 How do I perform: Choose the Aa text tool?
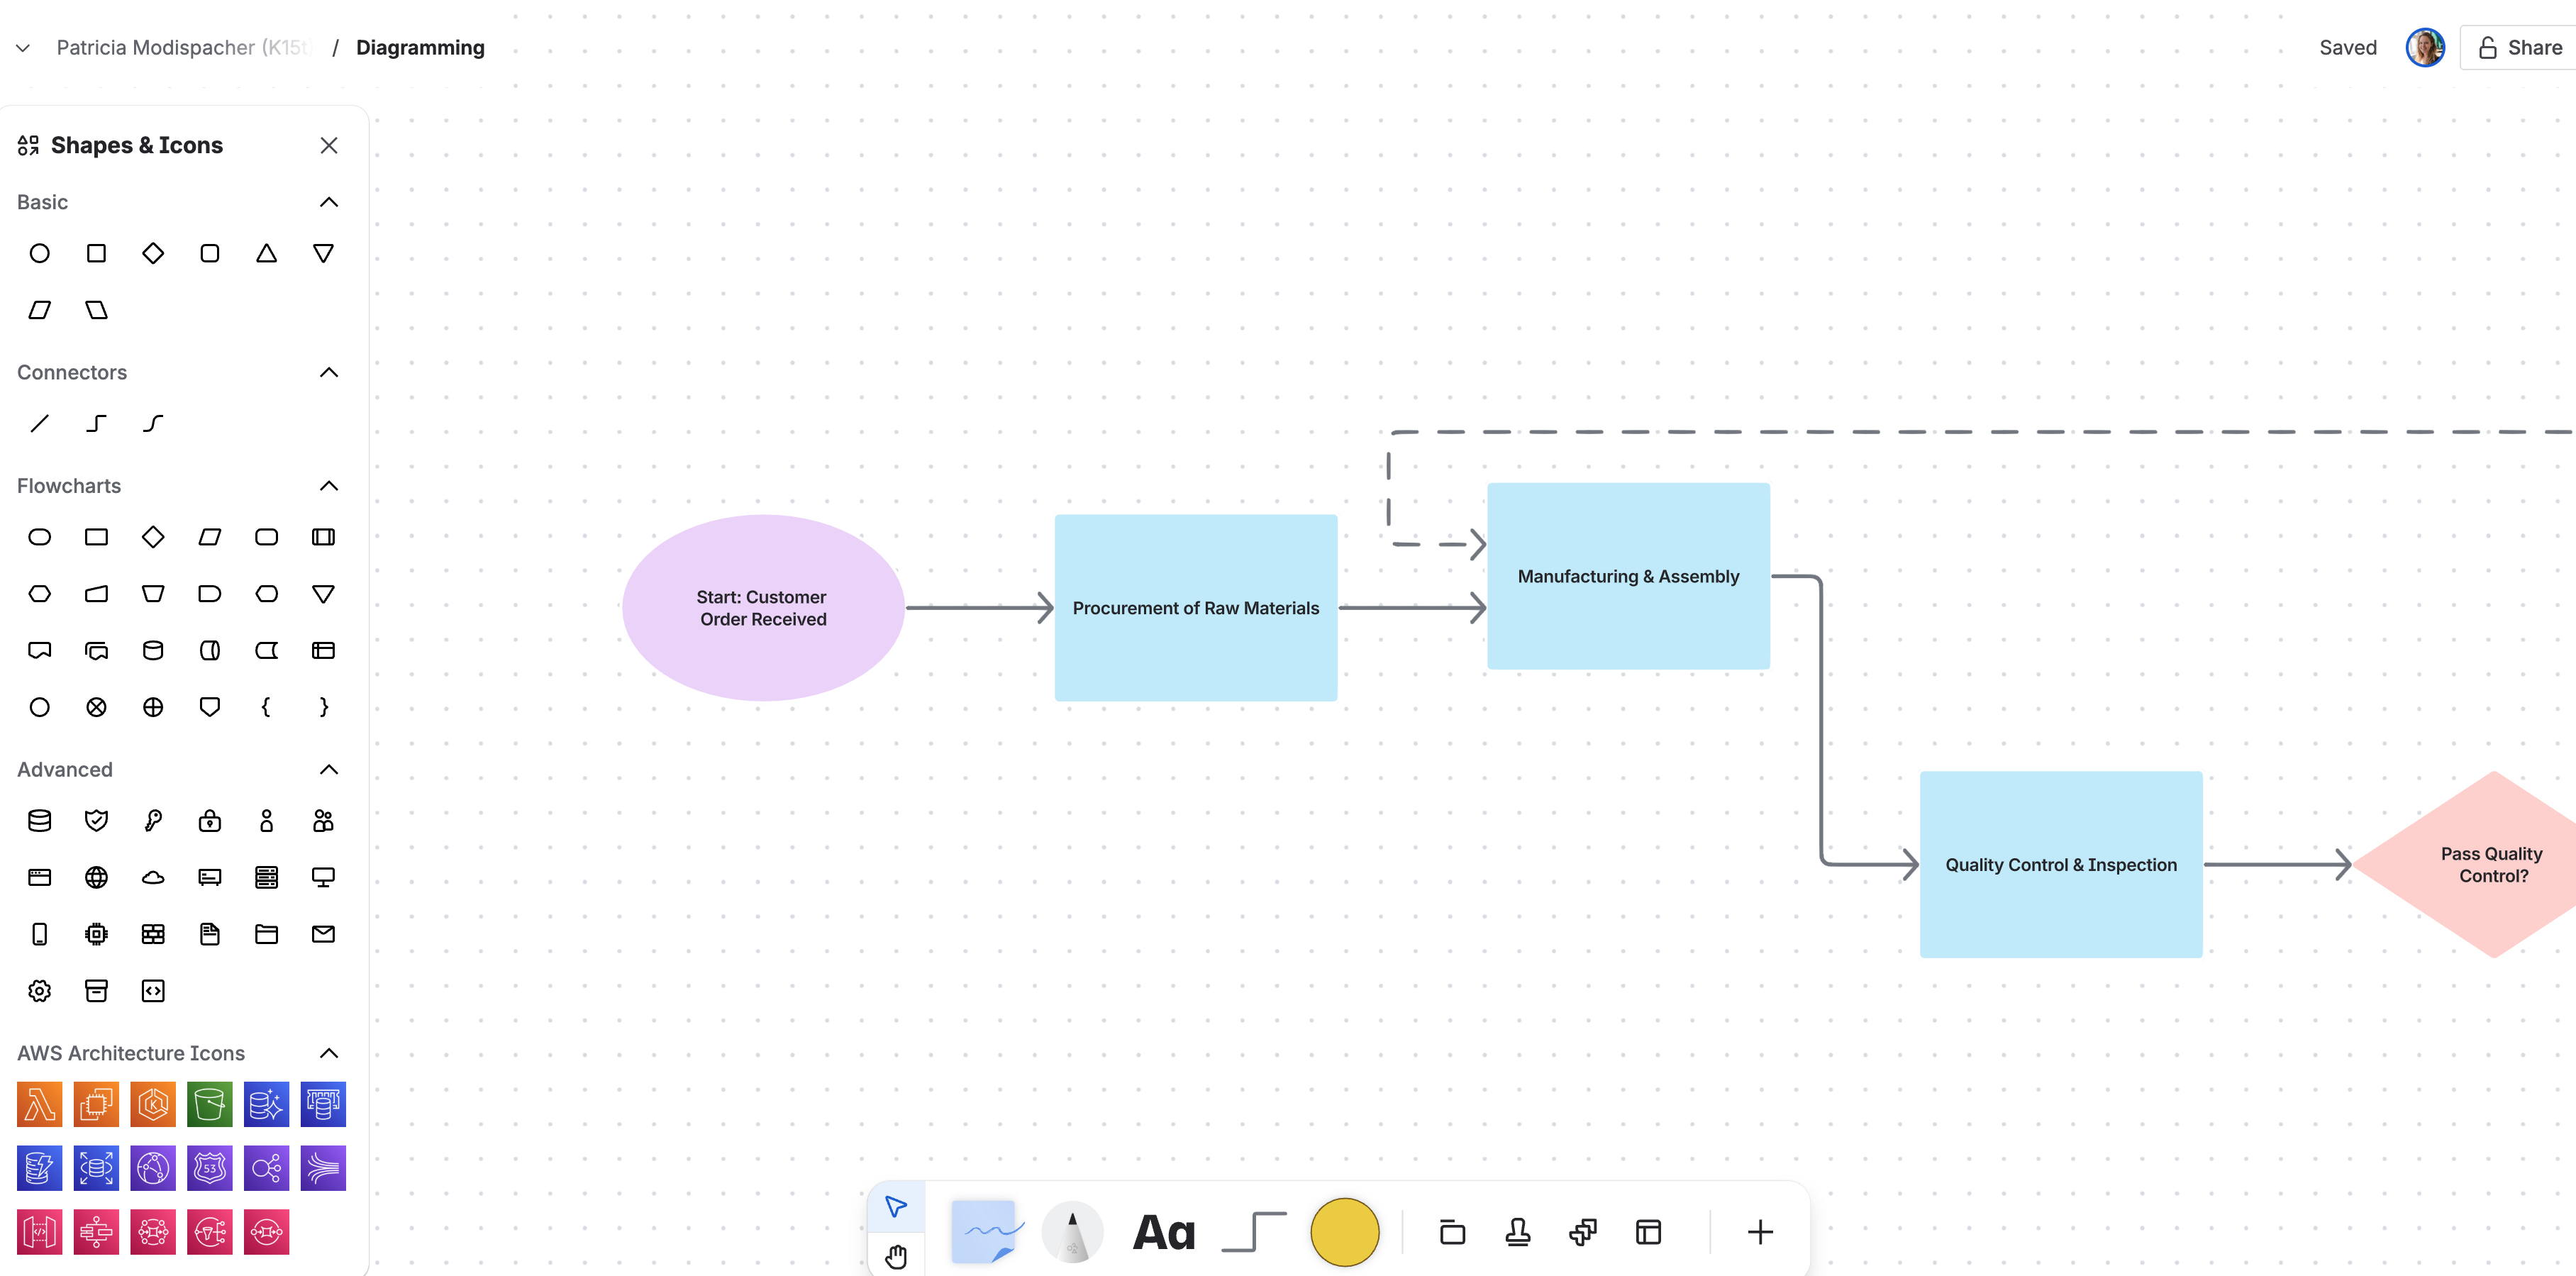tap(1164, 1232)
